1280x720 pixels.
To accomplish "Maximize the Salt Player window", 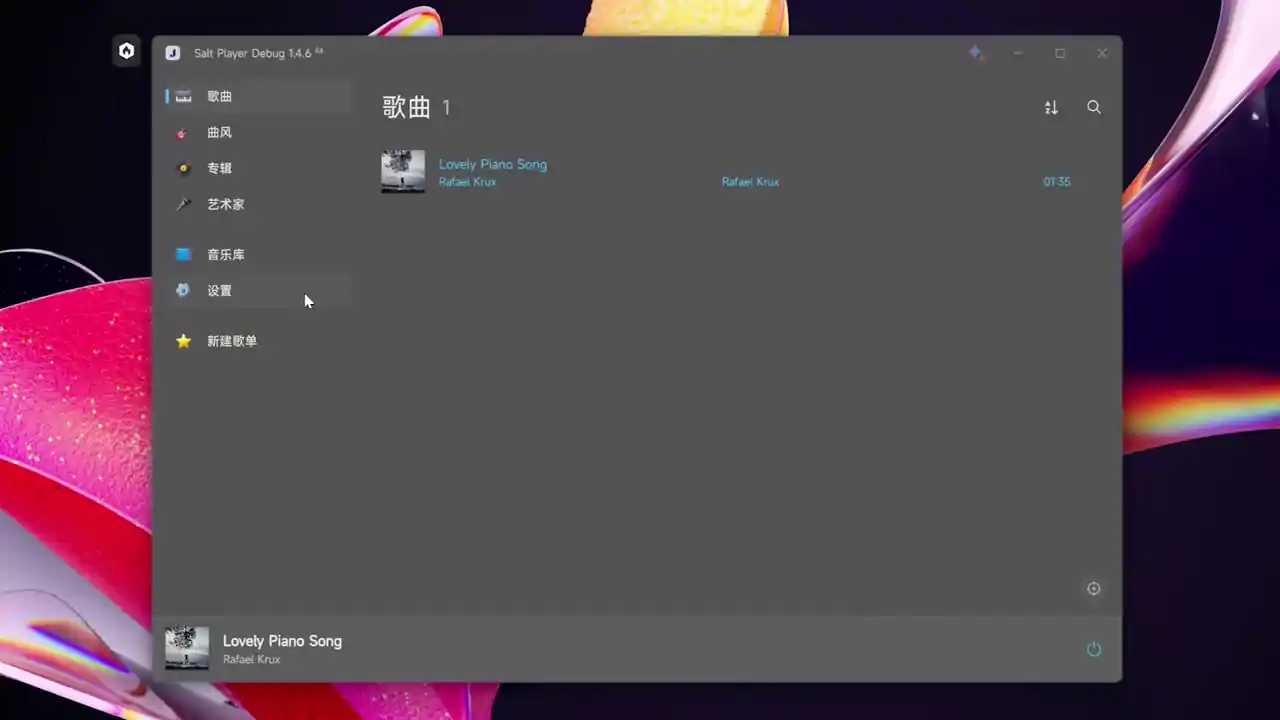I will pos(1060,53).
